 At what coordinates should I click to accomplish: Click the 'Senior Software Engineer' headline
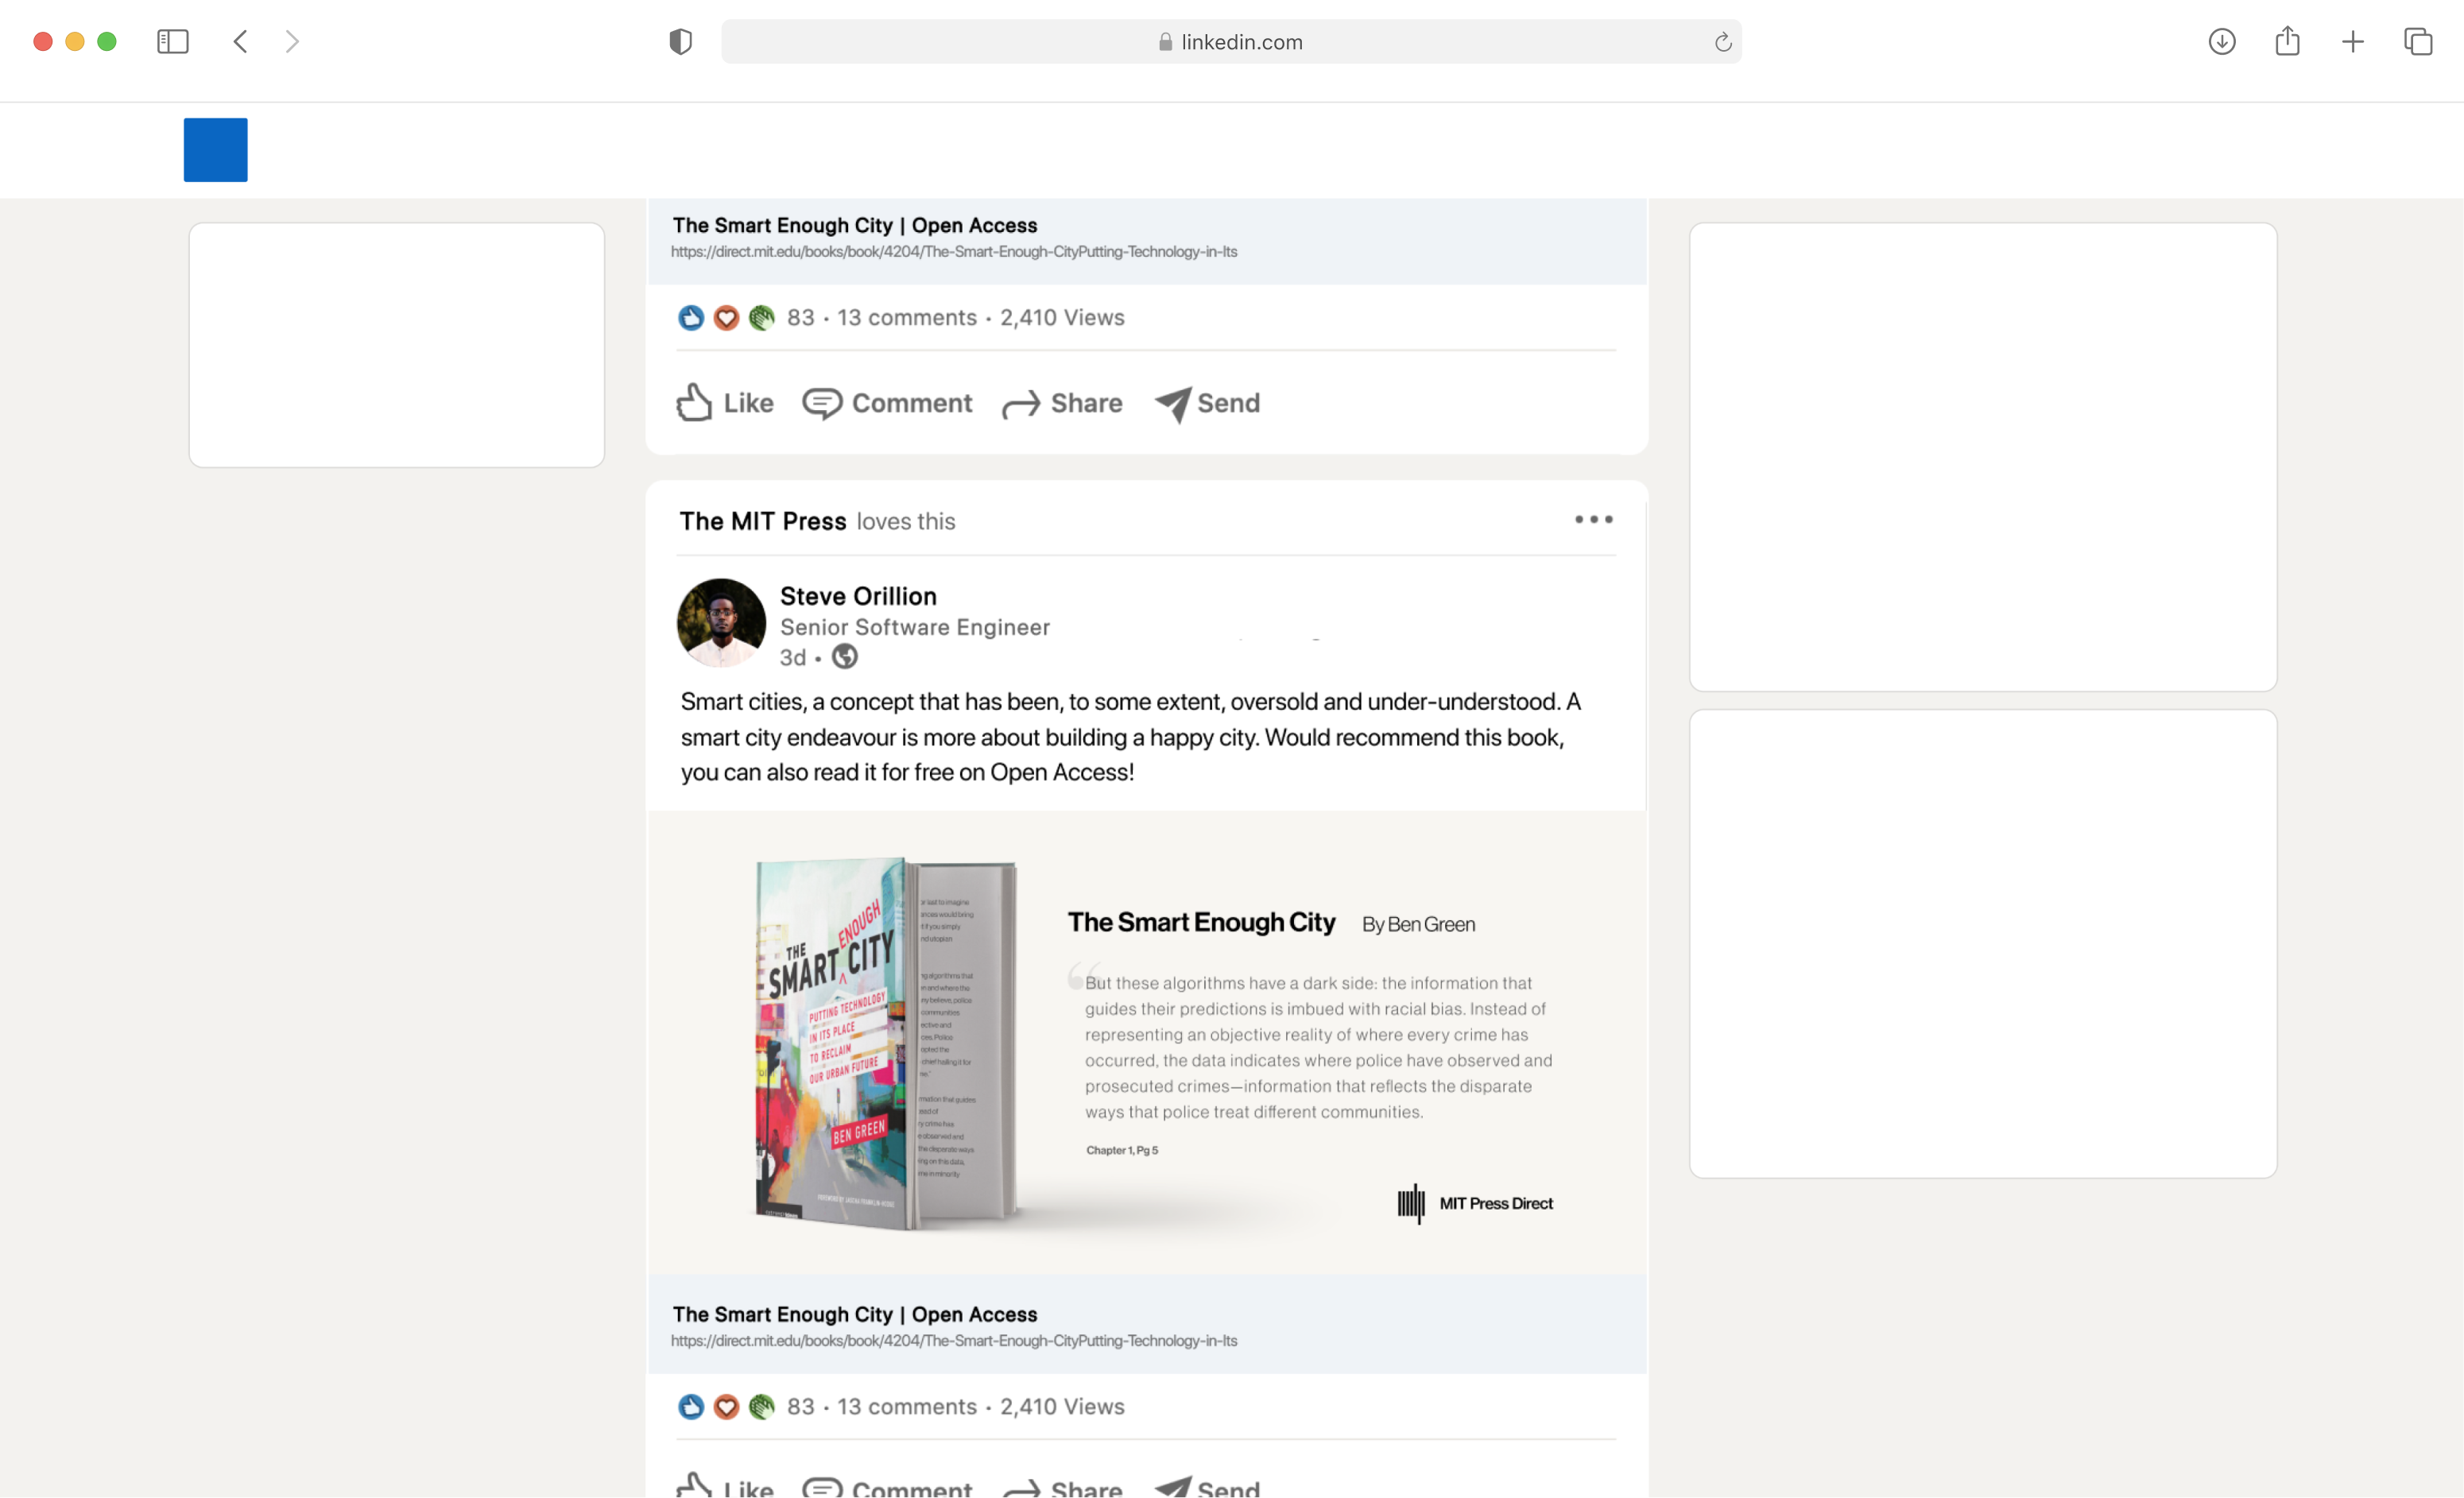click(914, 627)
